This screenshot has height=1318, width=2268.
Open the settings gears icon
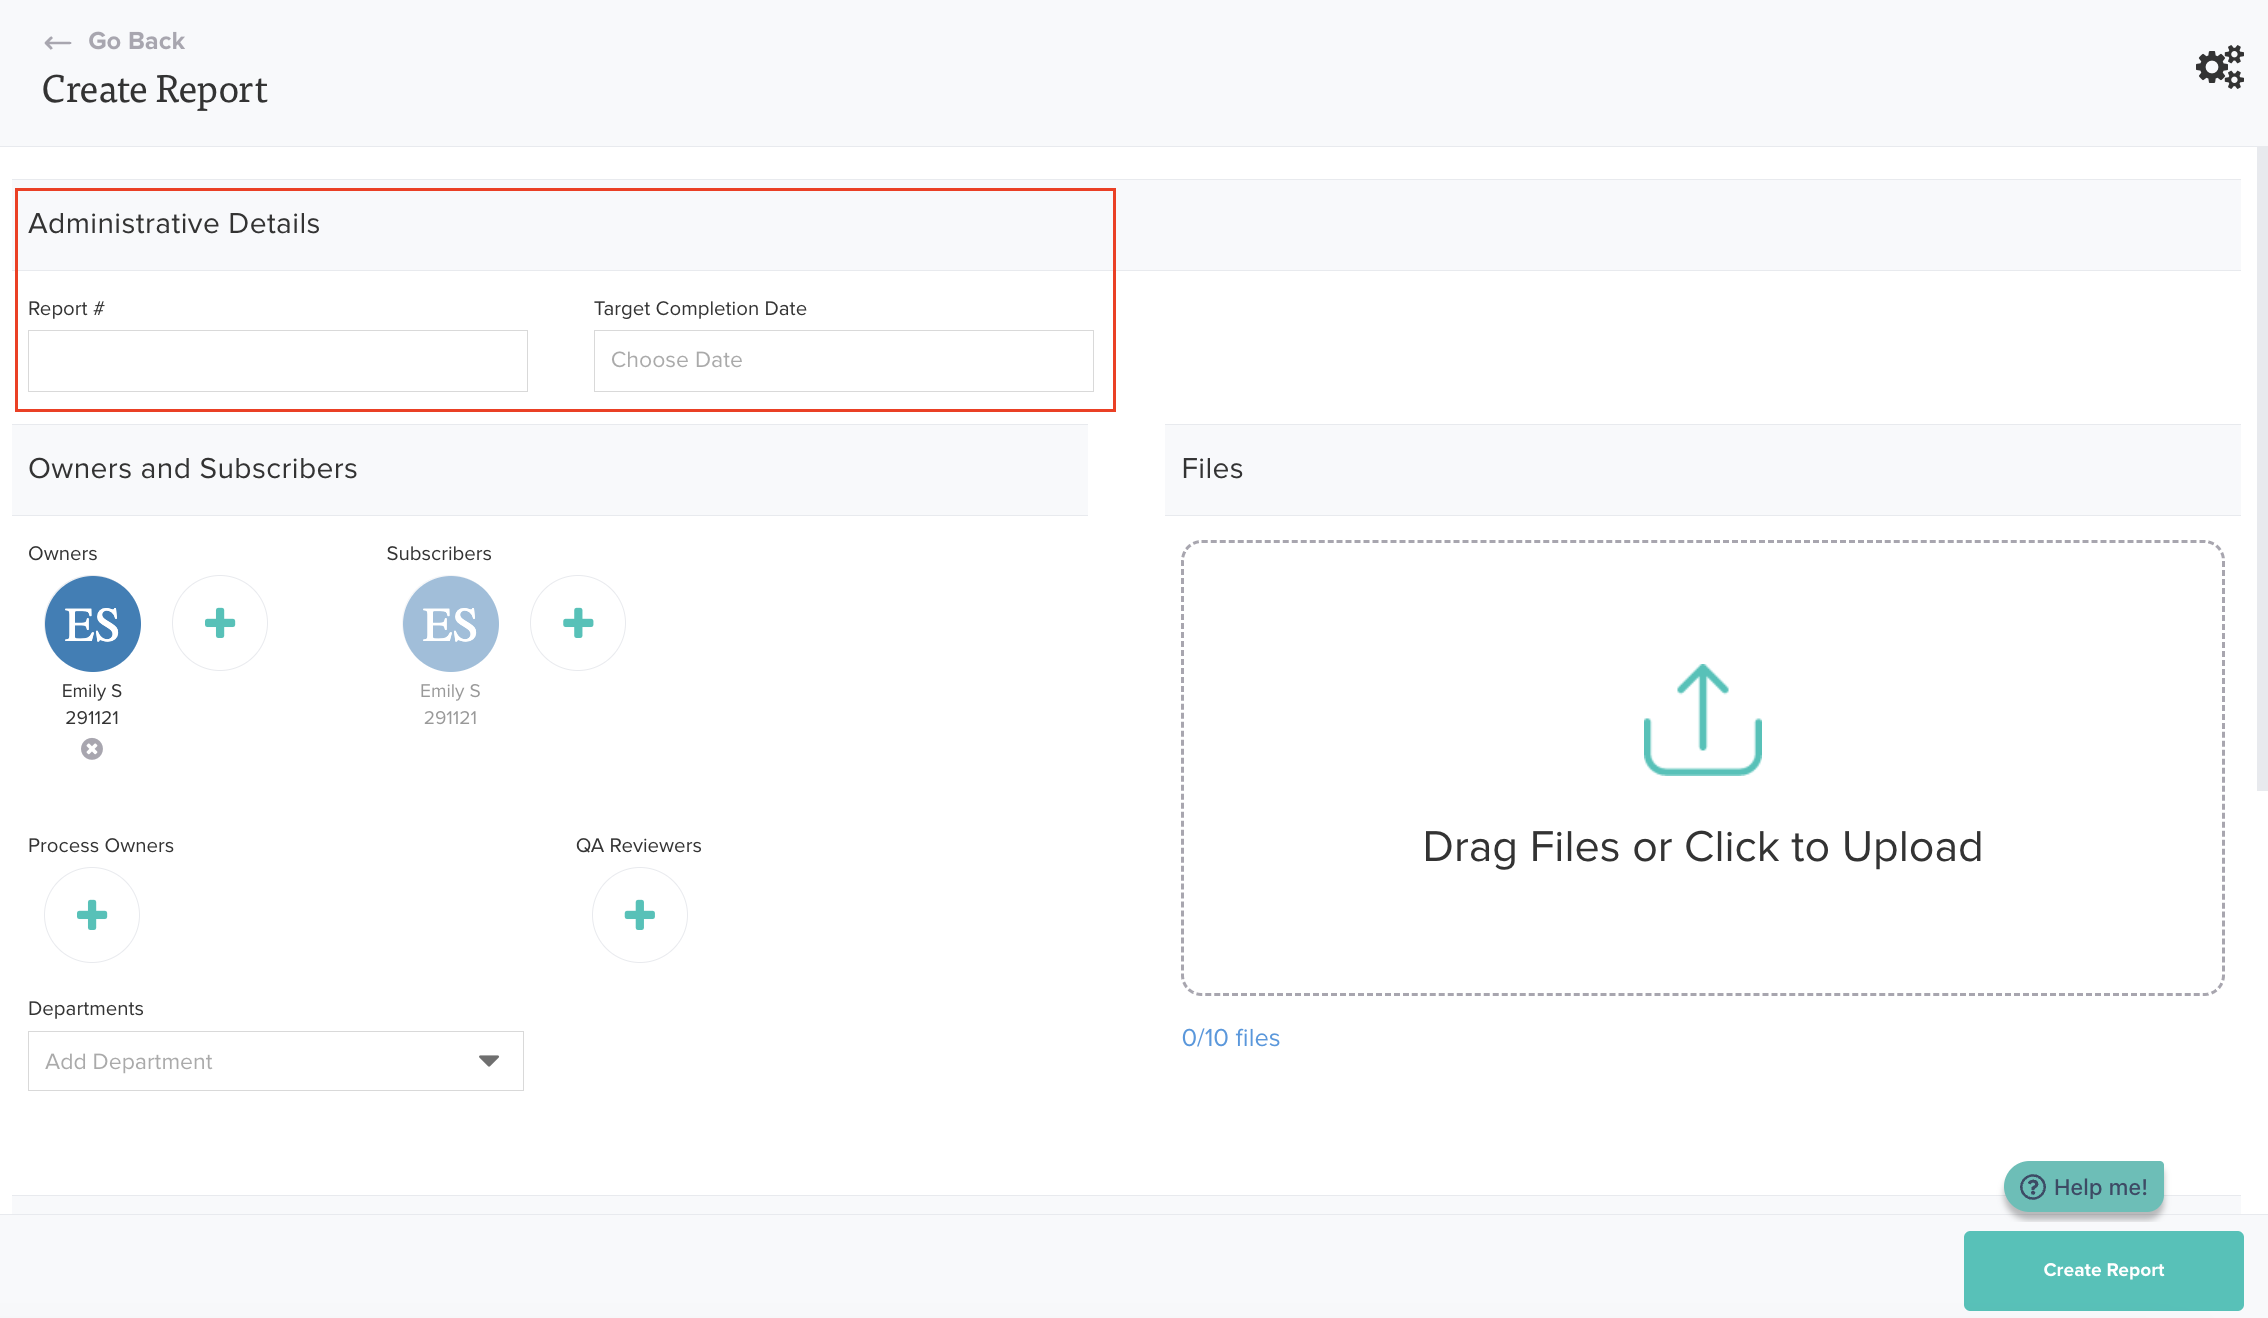click(2219, 68)
